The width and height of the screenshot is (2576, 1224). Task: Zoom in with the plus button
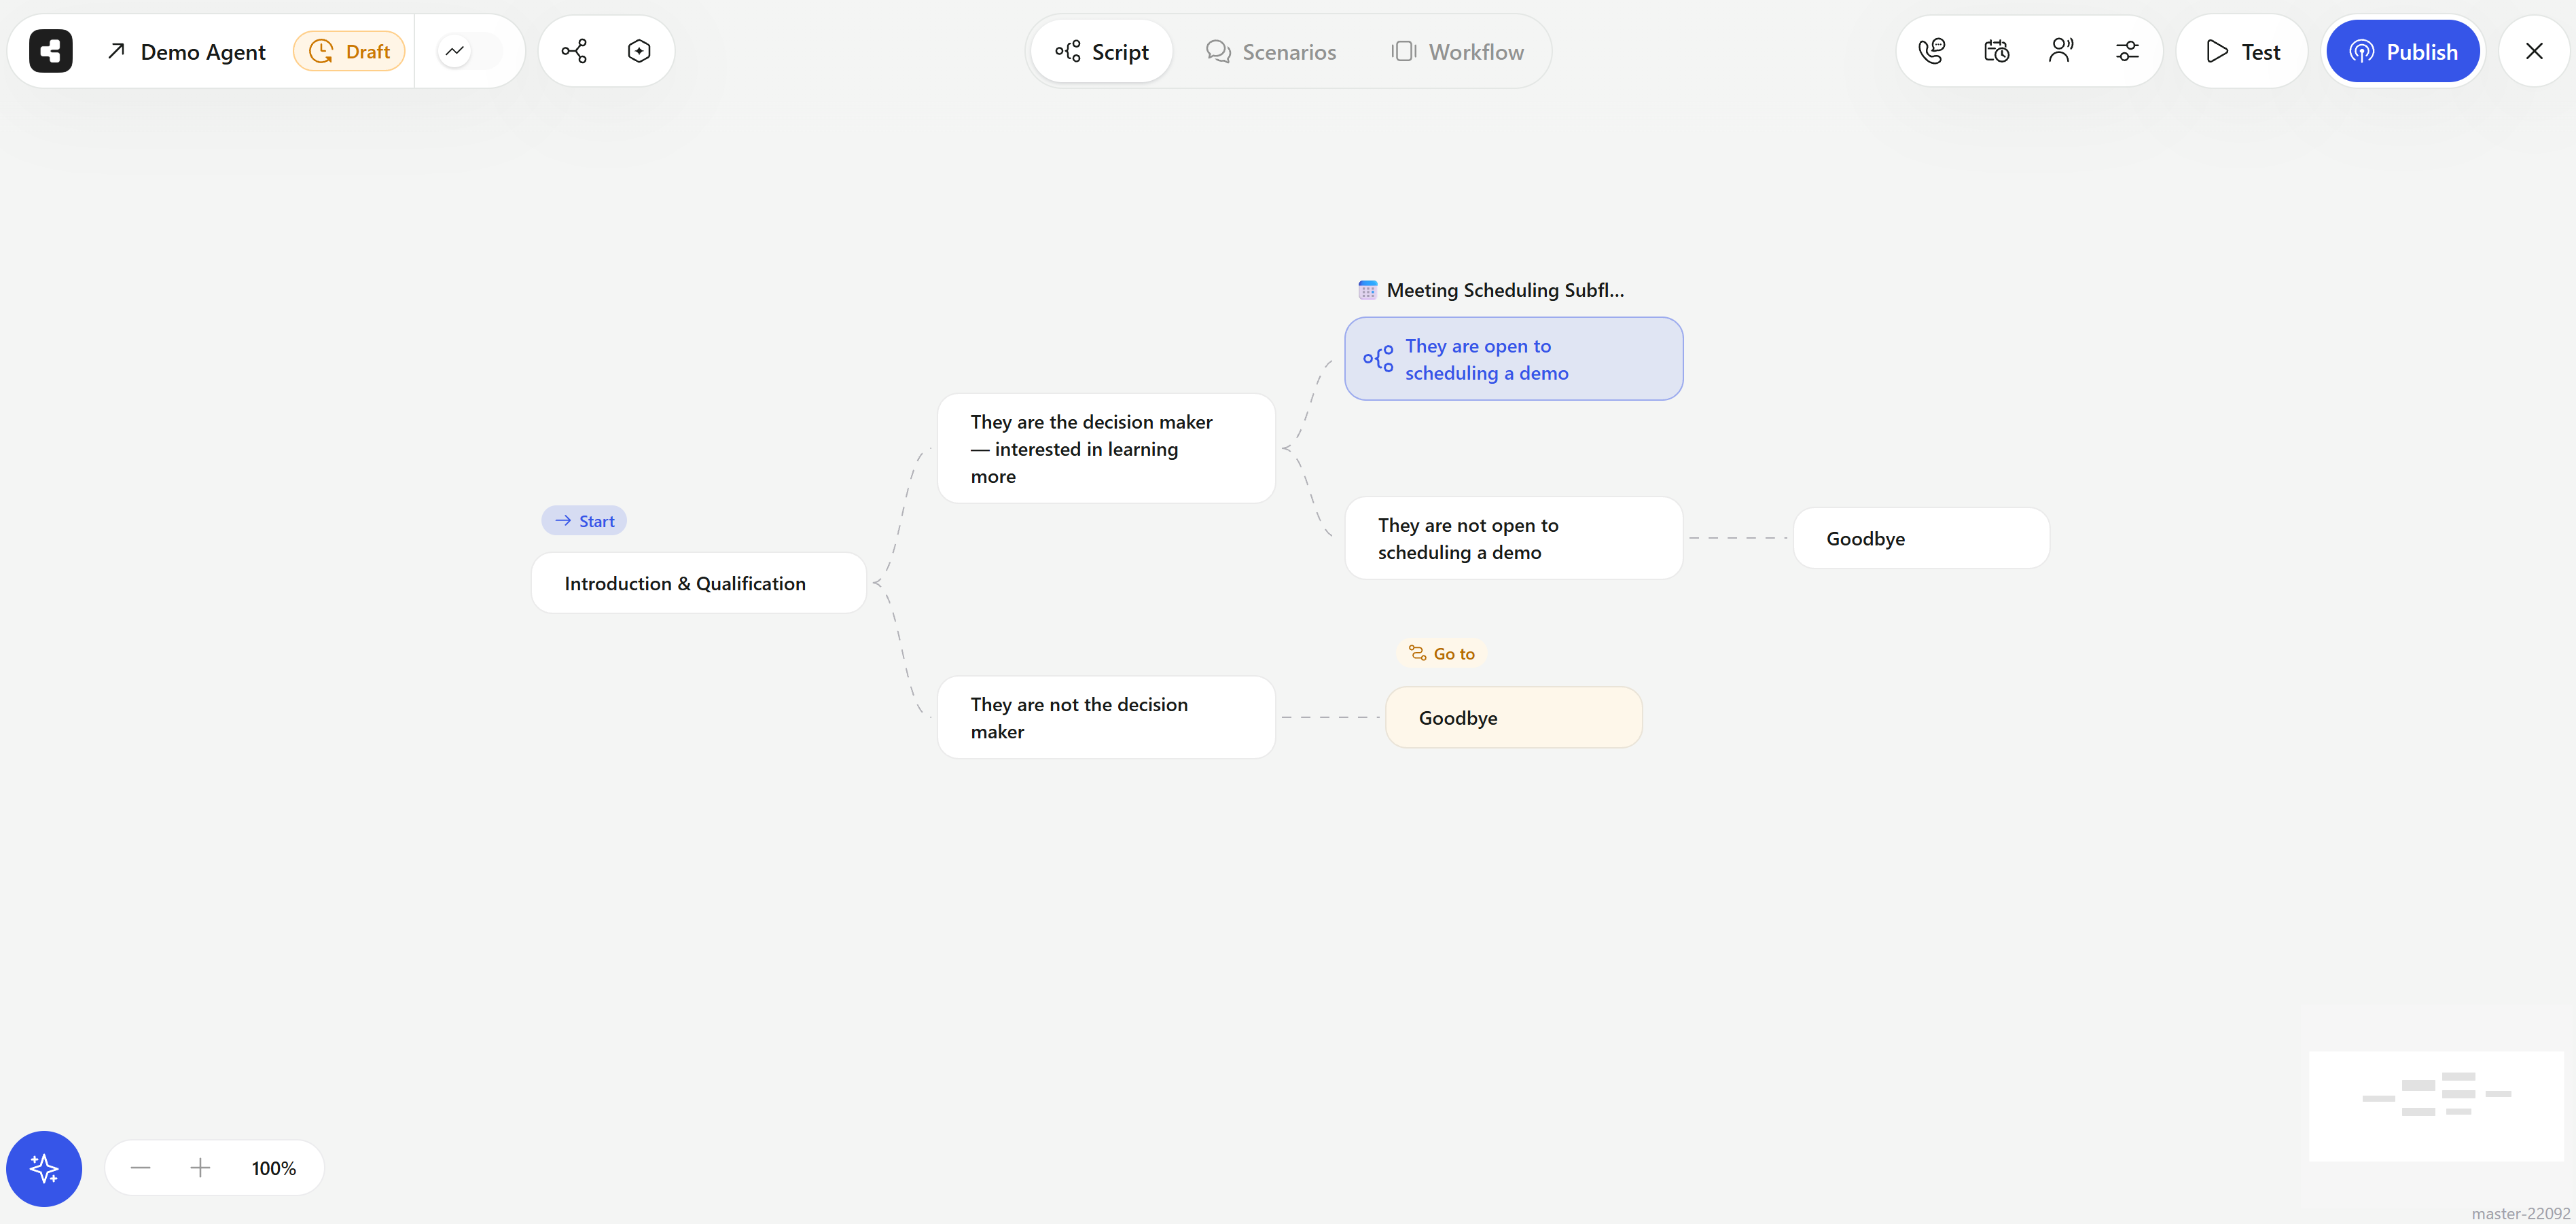click(x=200, y=1168)
